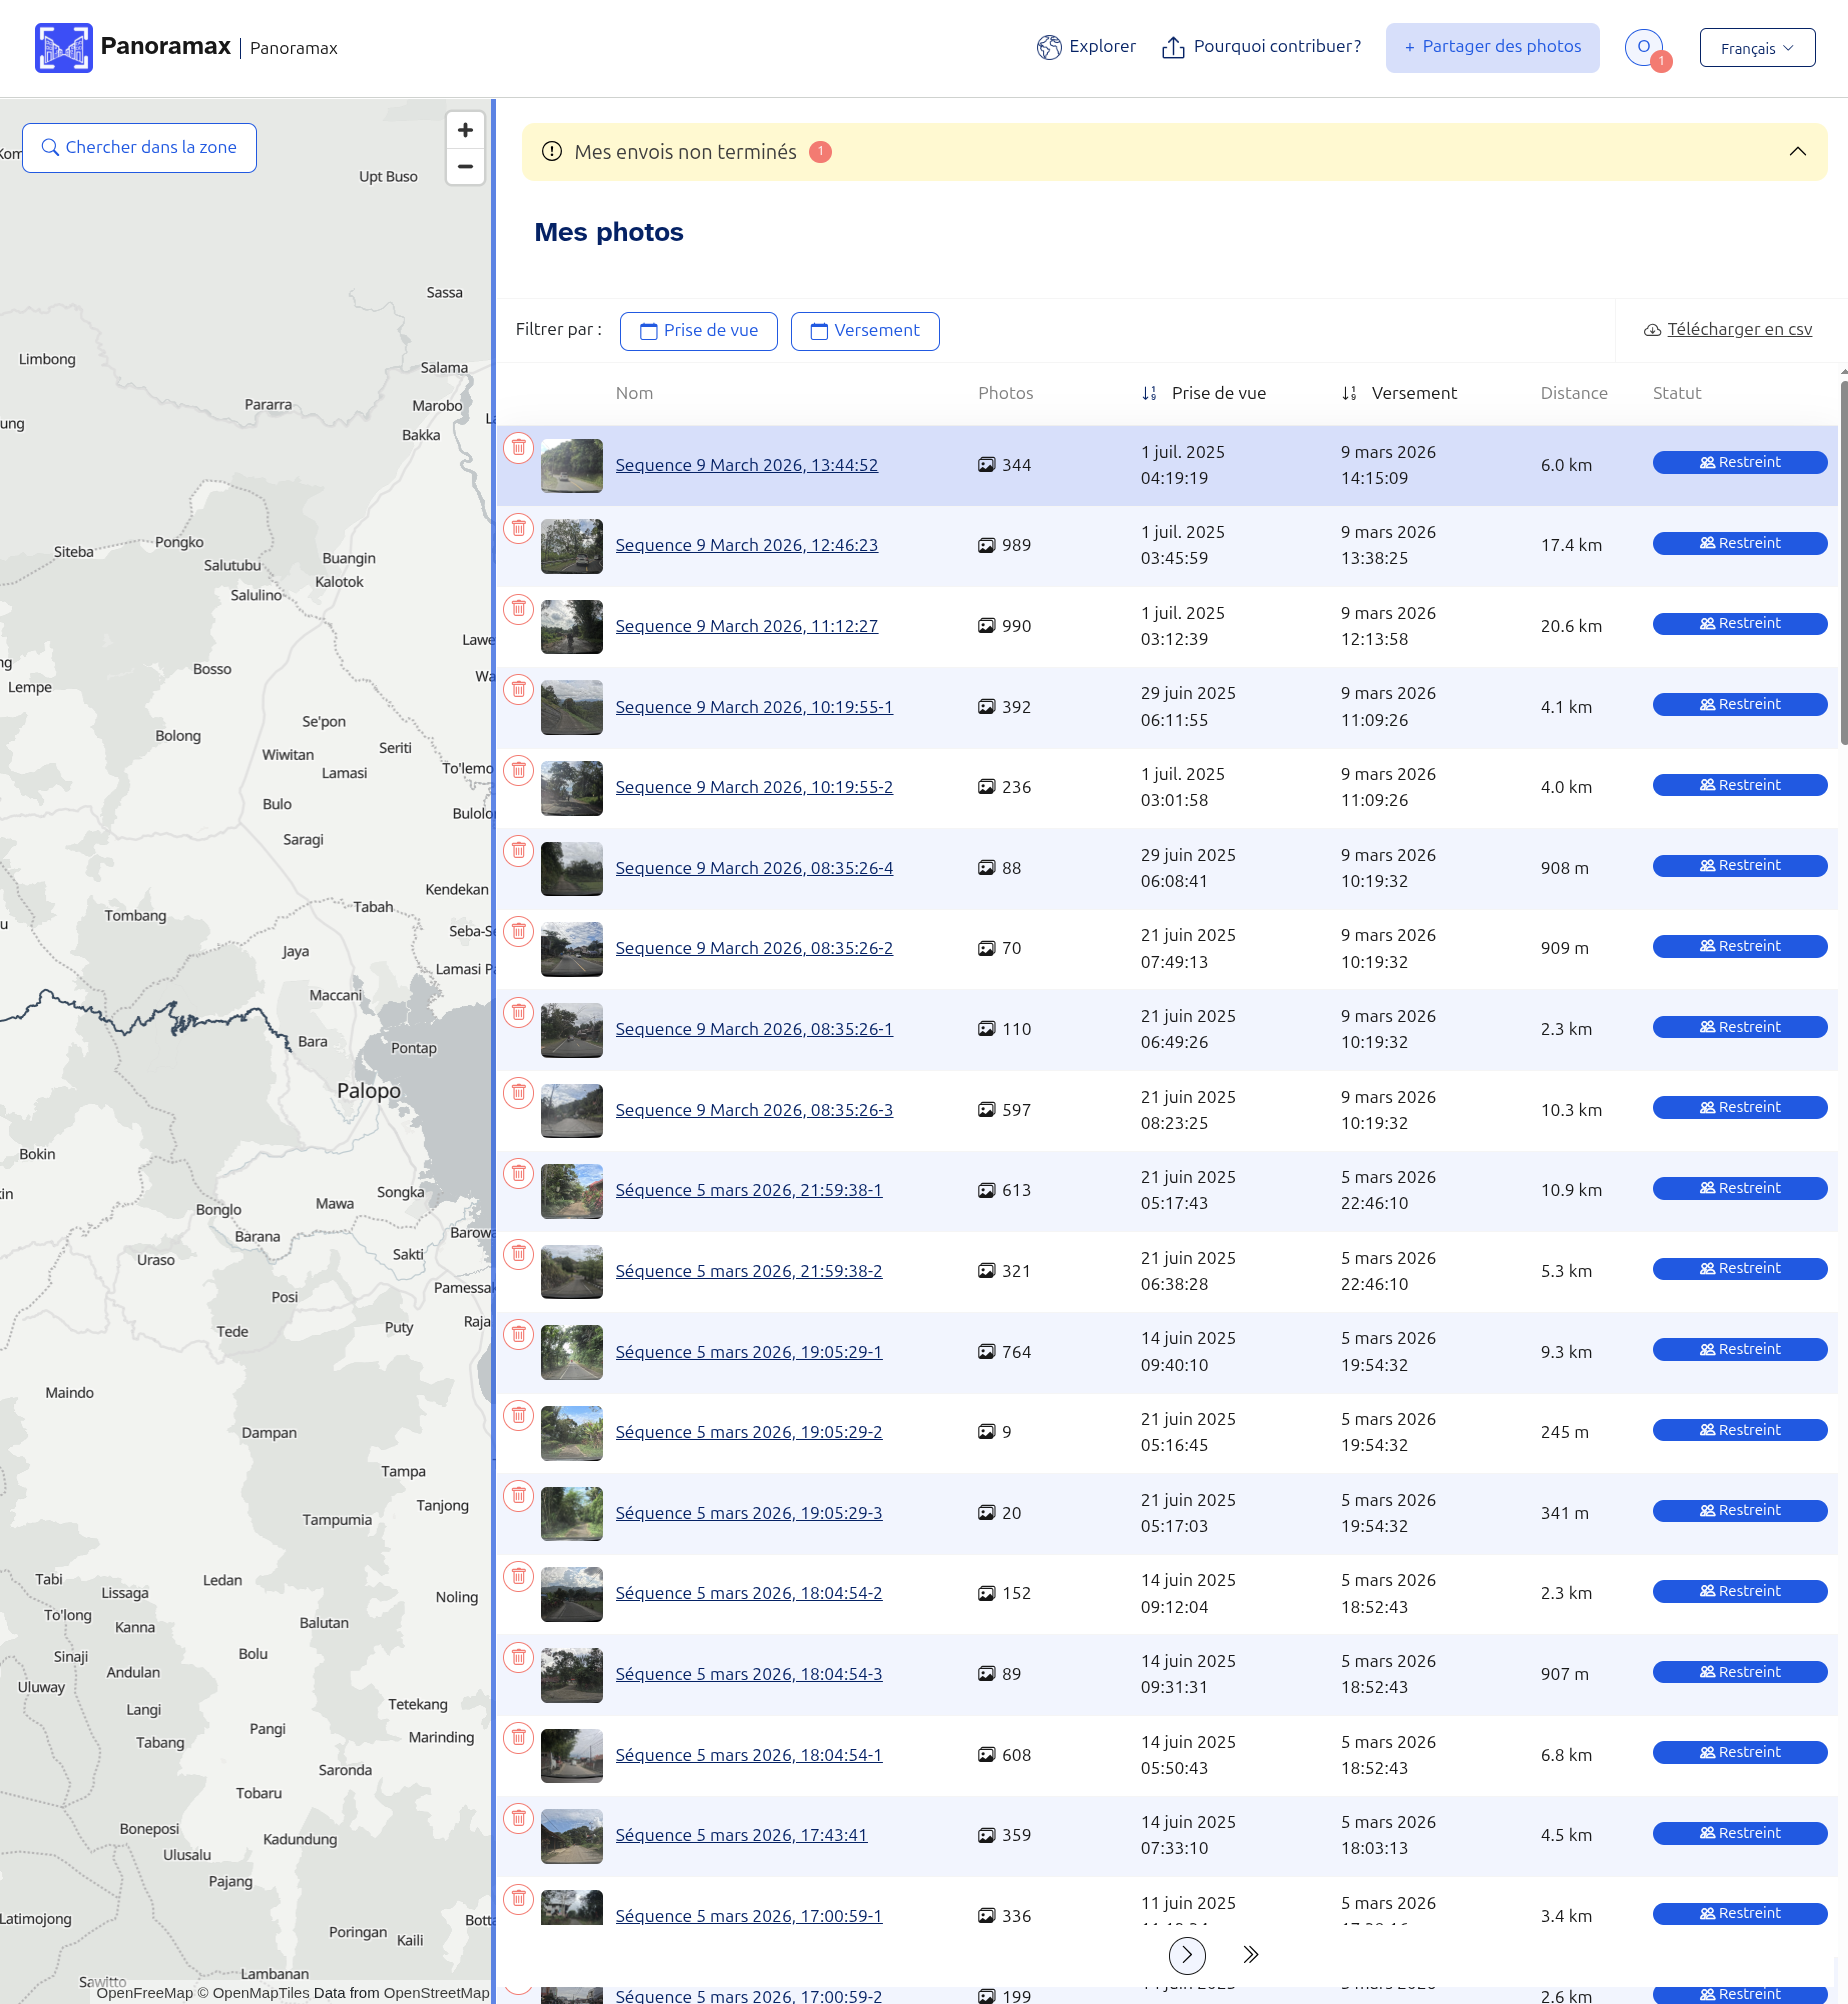Toggle Restreint status of first sequence
1848x2004 pixels.
point(1739,462)
